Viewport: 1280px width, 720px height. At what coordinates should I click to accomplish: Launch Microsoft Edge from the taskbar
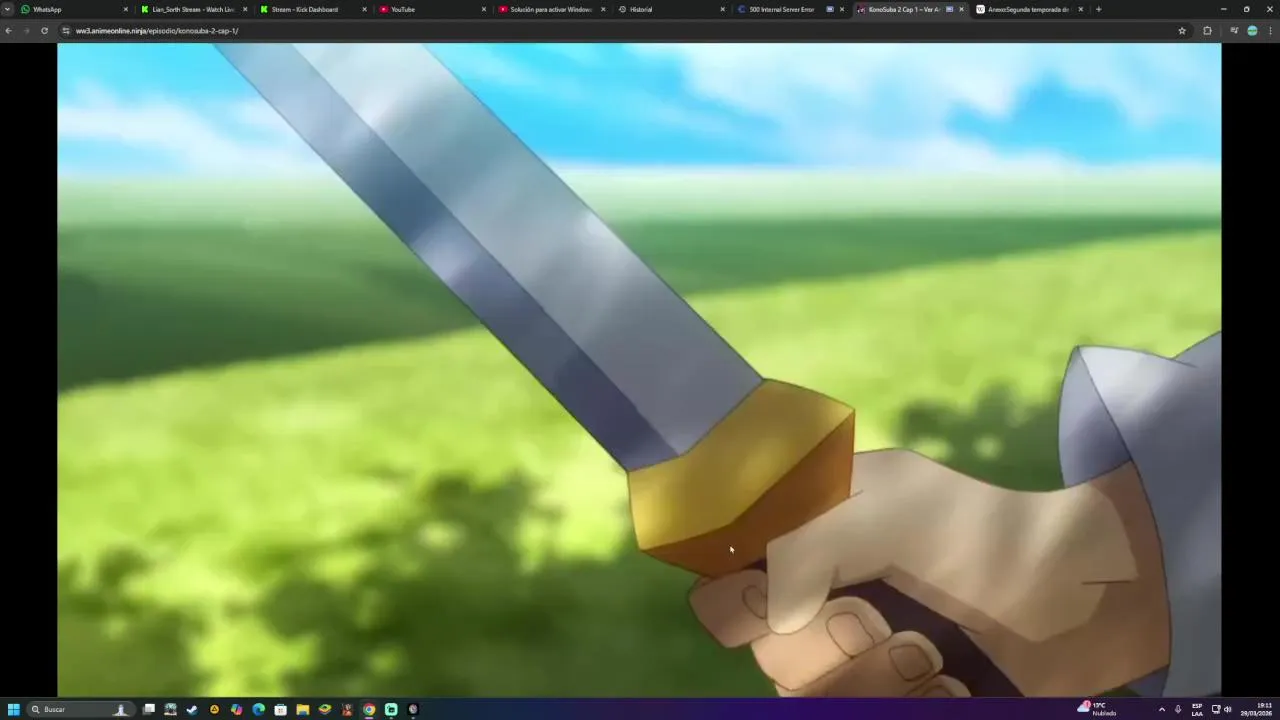pyautogui.click(x=259, y=709)
